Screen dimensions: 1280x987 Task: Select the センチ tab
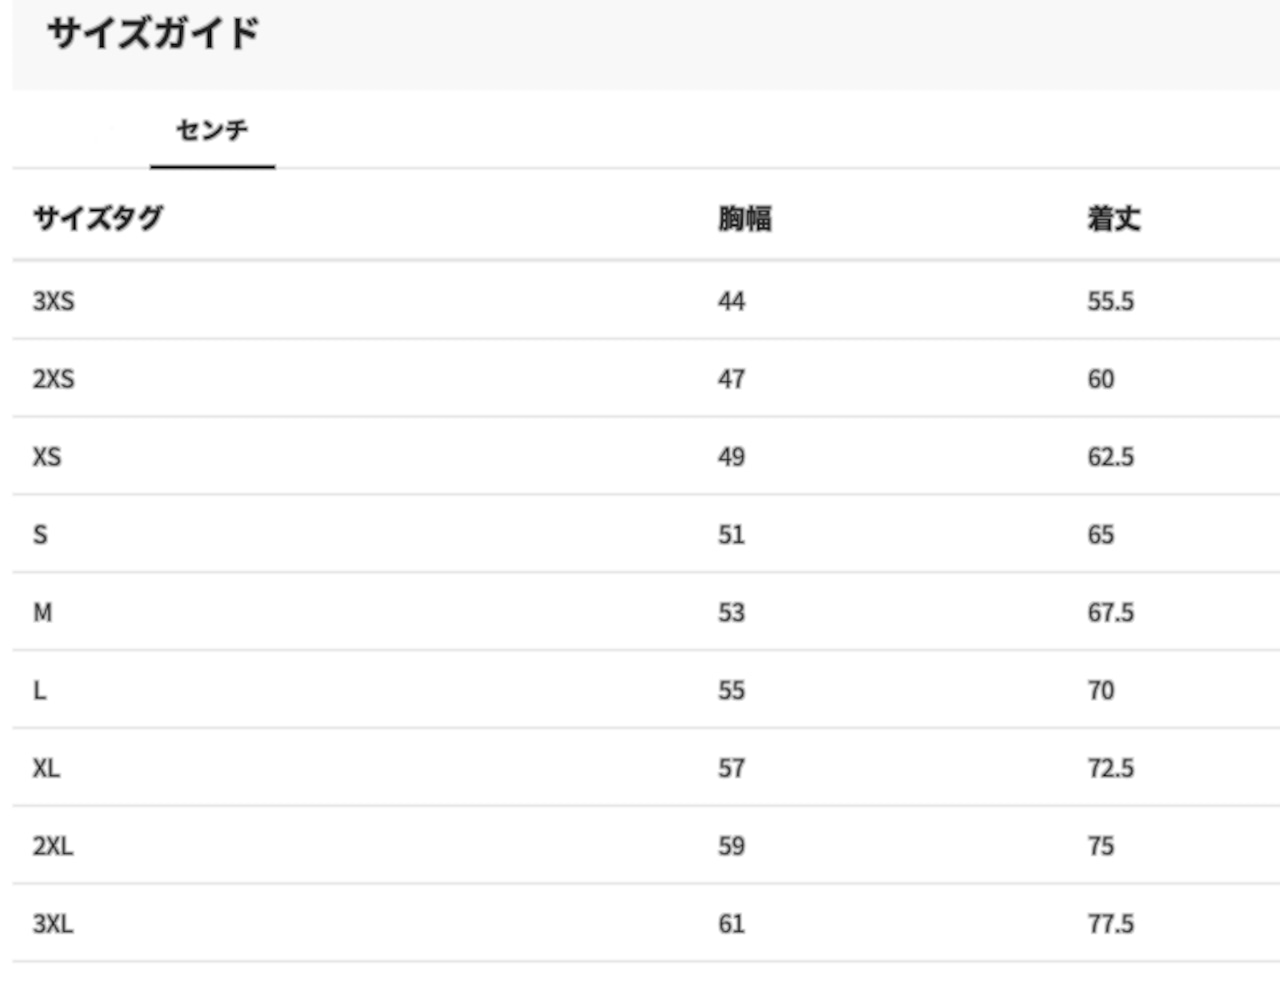pos(212,130)
